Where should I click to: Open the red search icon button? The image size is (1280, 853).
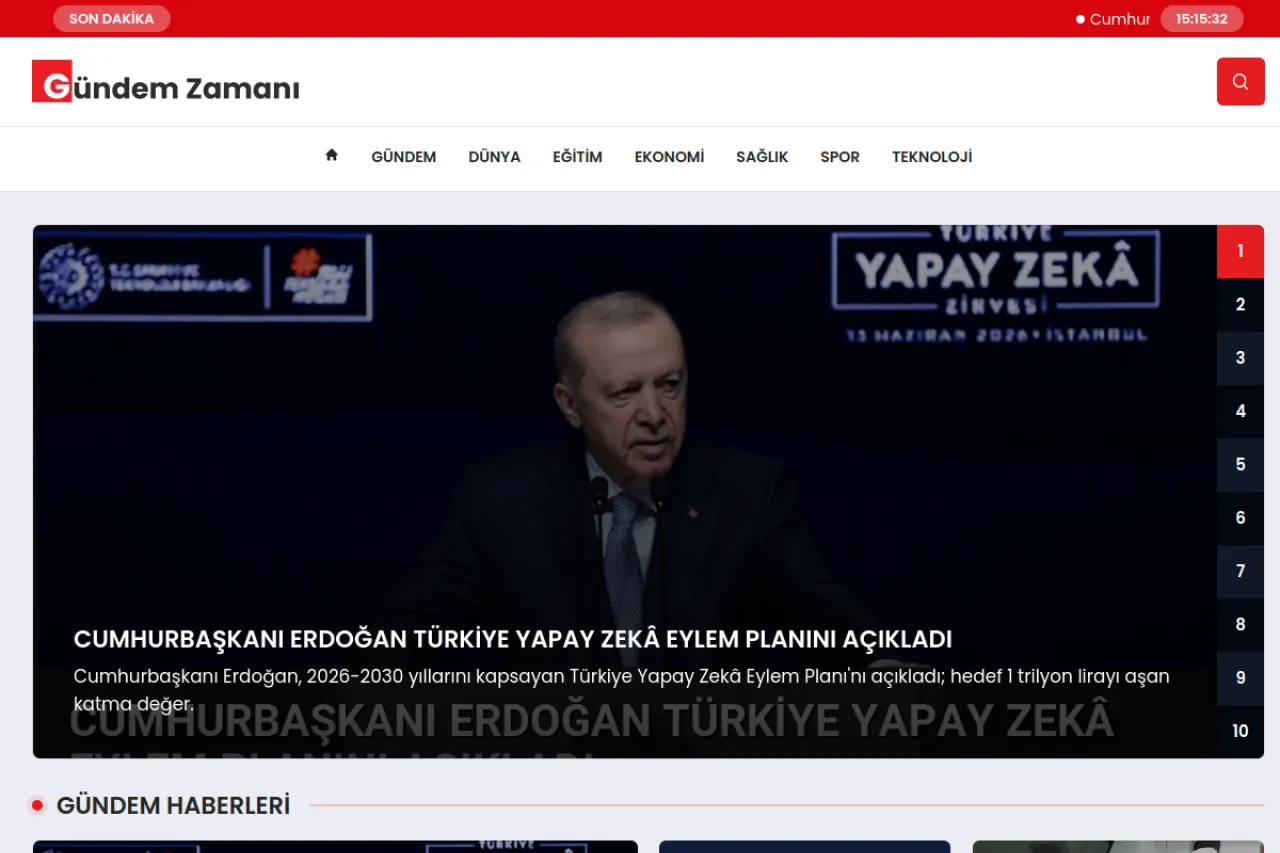pos(1240,81)
